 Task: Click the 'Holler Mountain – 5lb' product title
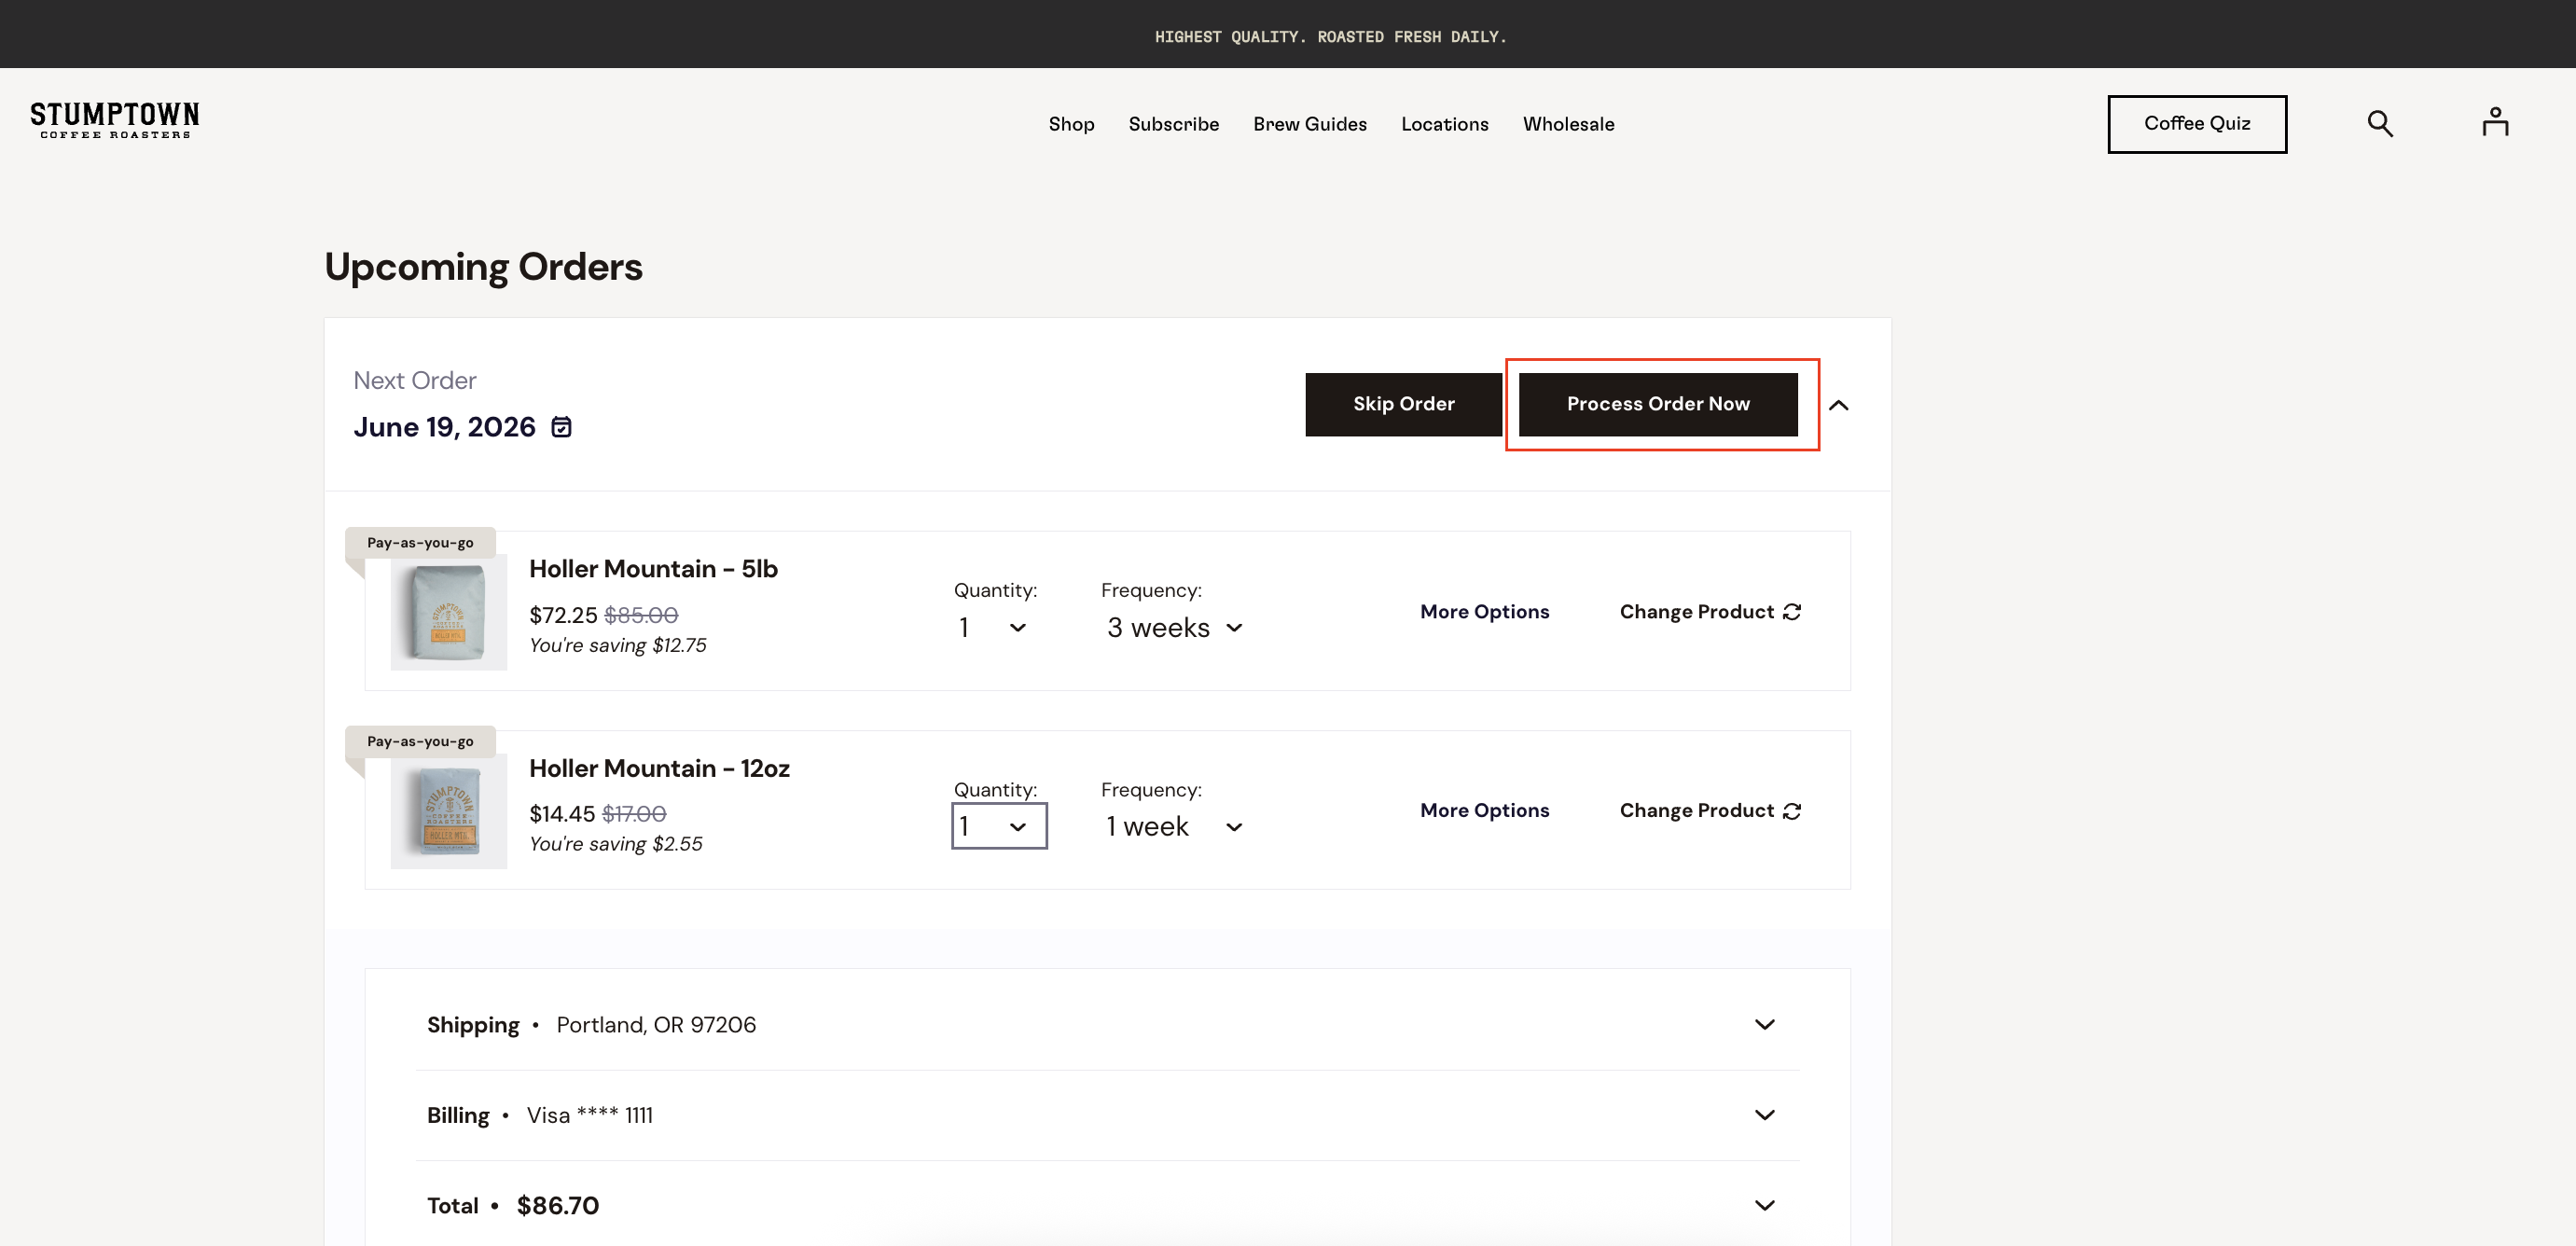(x=653, y=569)
